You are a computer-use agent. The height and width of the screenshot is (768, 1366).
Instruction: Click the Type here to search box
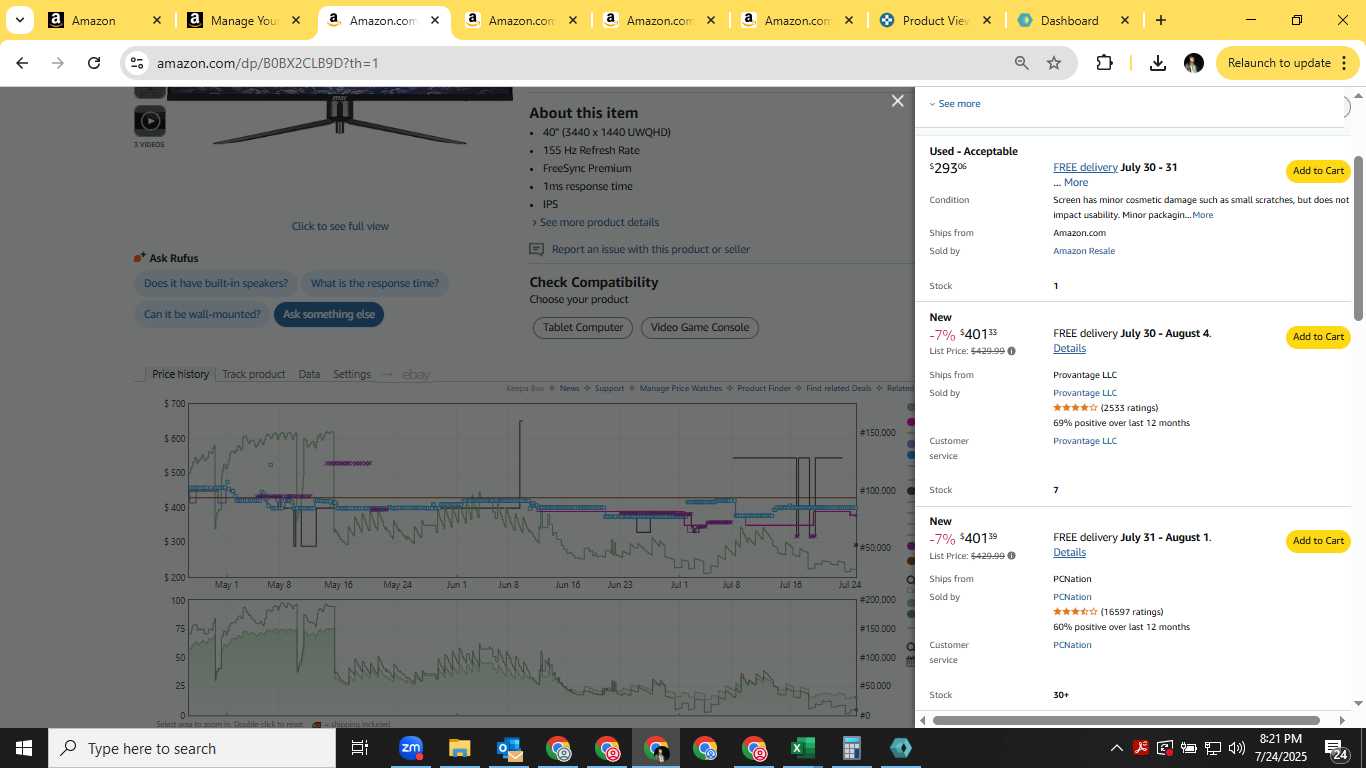pyautogui.click(x=190, y=748)
